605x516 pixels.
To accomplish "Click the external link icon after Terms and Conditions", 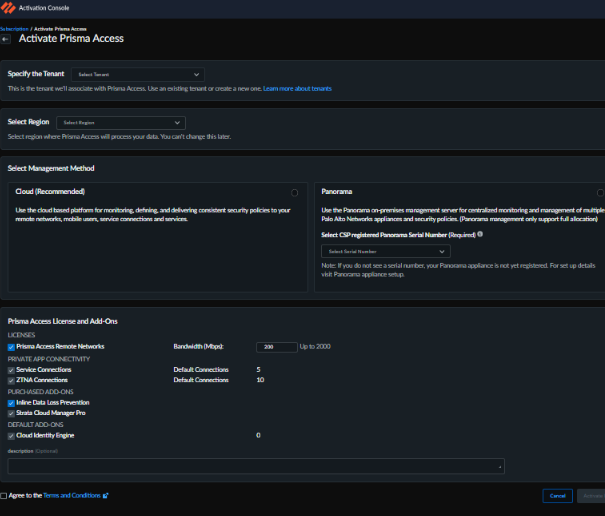I will pos(105,495).
